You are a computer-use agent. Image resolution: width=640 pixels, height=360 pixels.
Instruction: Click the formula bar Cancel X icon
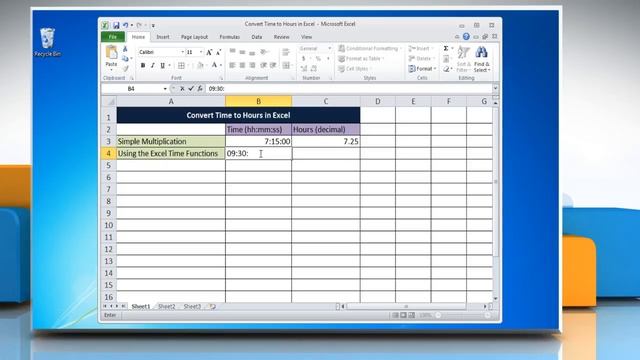[182, 89]
